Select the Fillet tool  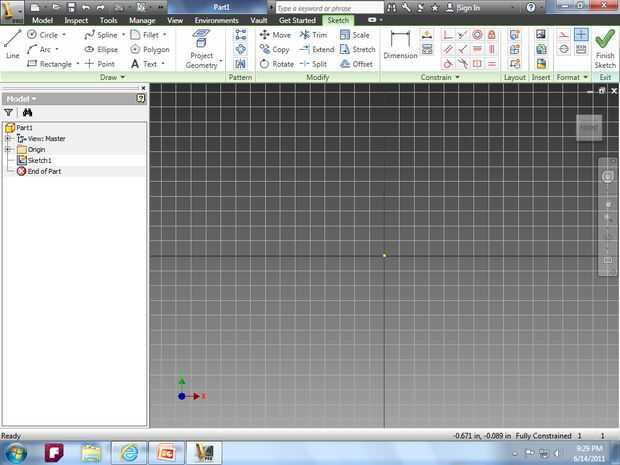tap(145, 35)
